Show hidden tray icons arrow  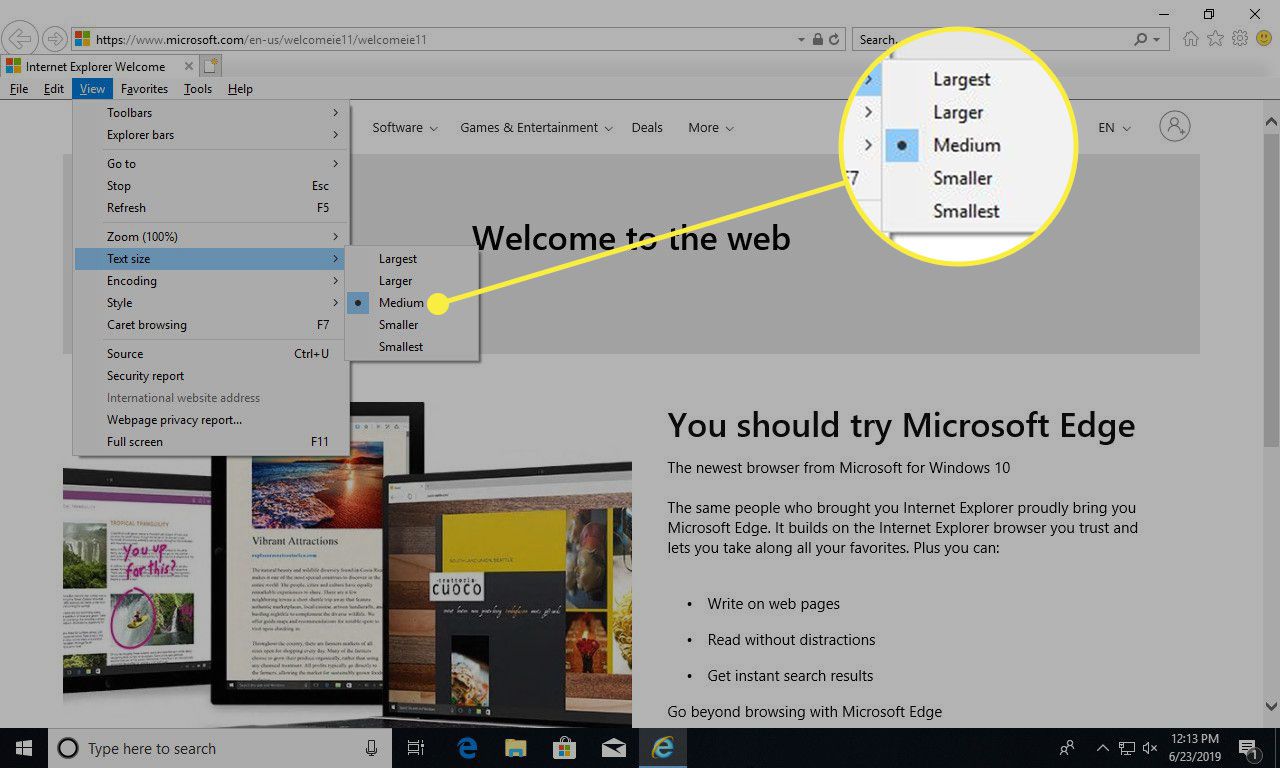(1103, 748)
